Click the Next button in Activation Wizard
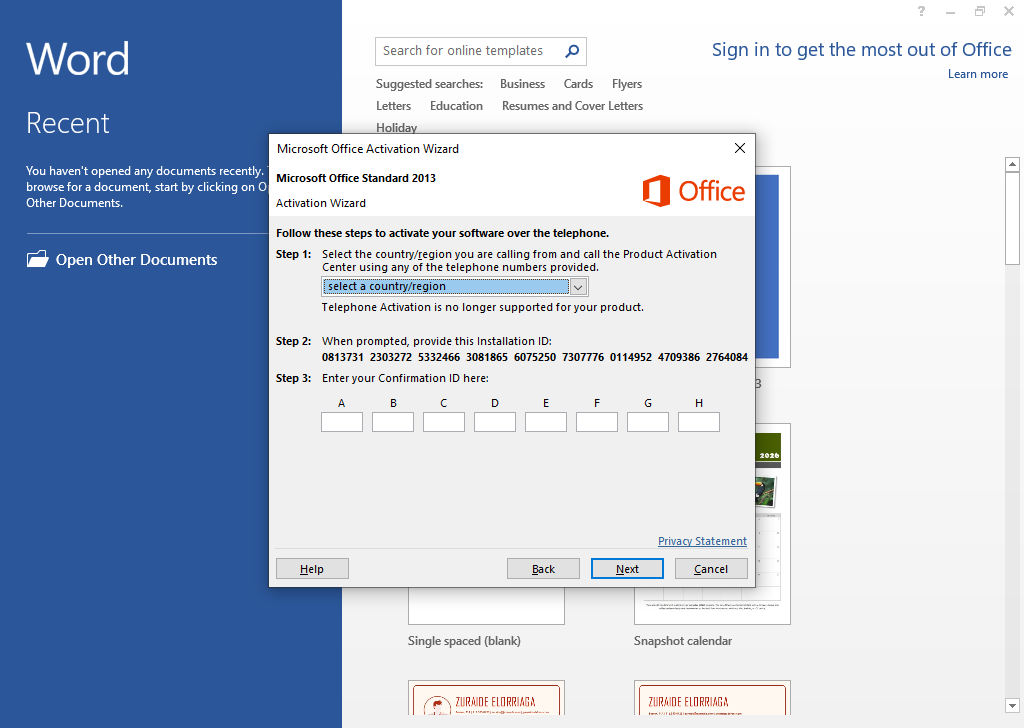Viewport: 1024px width, 728px height. (627, 569)
